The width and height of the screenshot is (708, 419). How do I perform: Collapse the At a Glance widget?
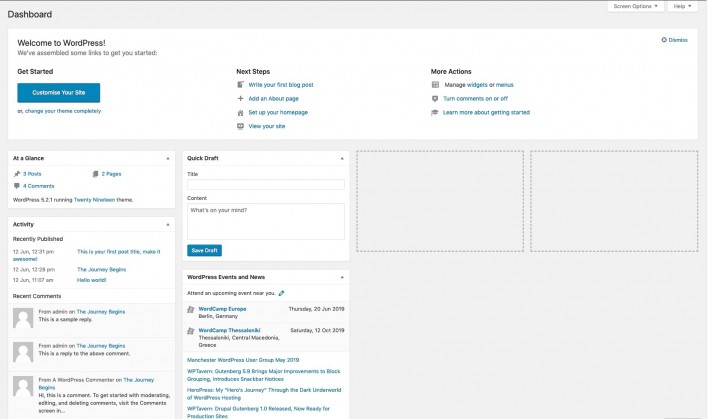pyautogui.click(x=168, y=158)
